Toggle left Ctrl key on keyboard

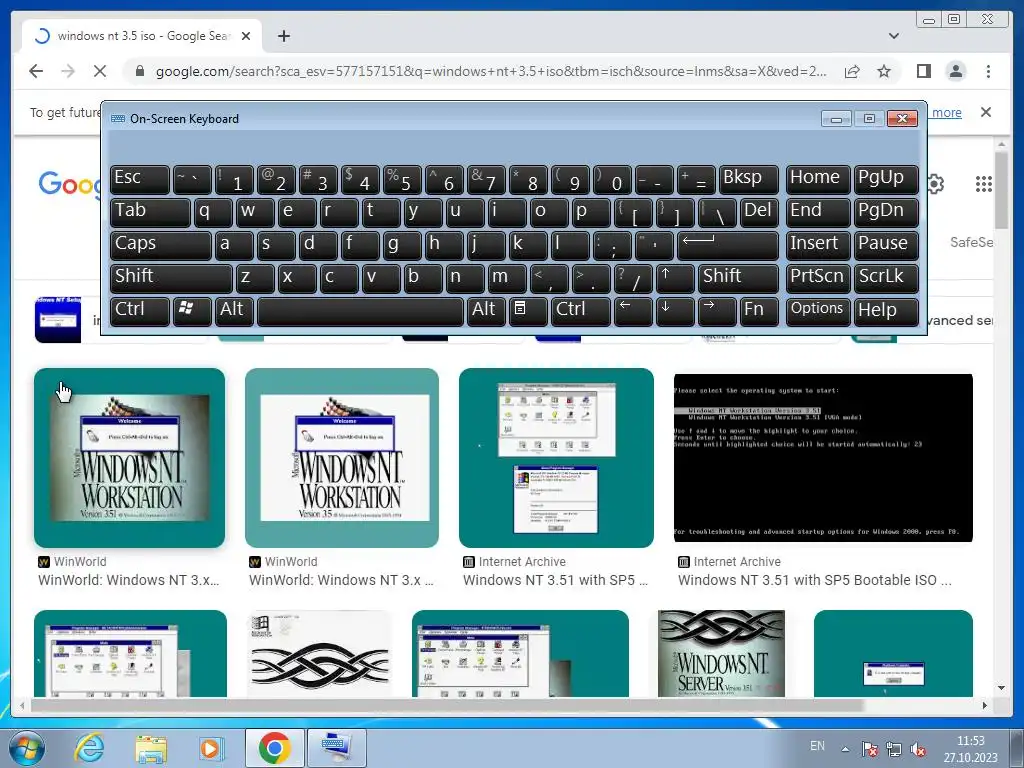click(x=140, y=311)
